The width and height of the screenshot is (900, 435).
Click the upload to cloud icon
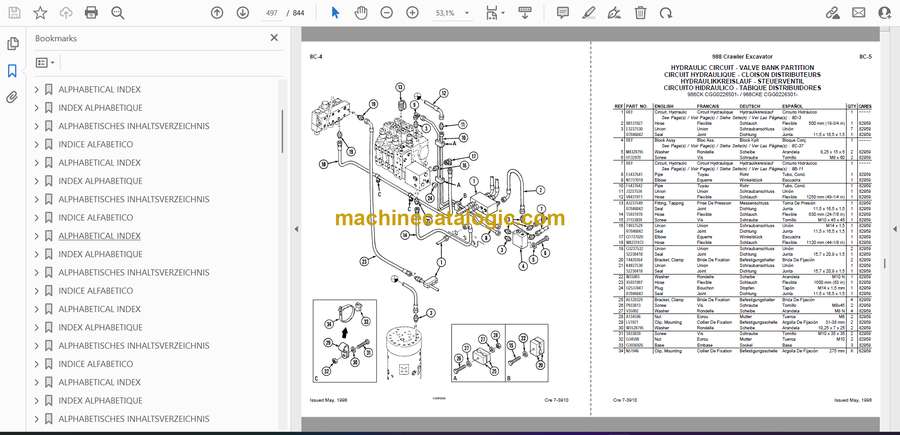(x=66, y=13)
